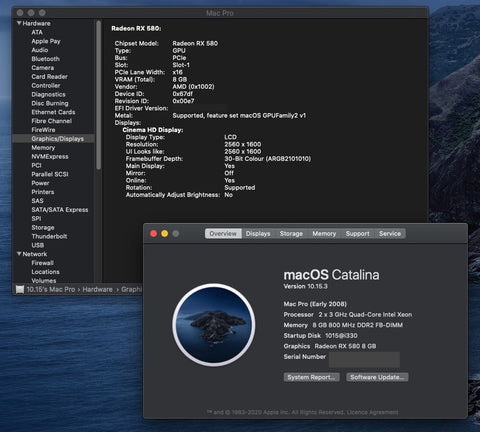Click "10.15's Mac Pro" in path bar

[51, 289]
